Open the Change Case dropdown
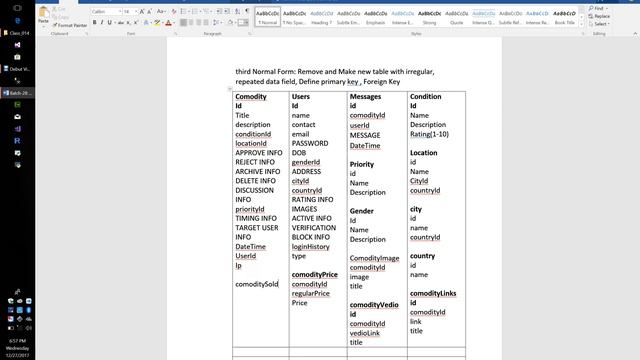The image size is (640, 360). [x=161, y=11]
